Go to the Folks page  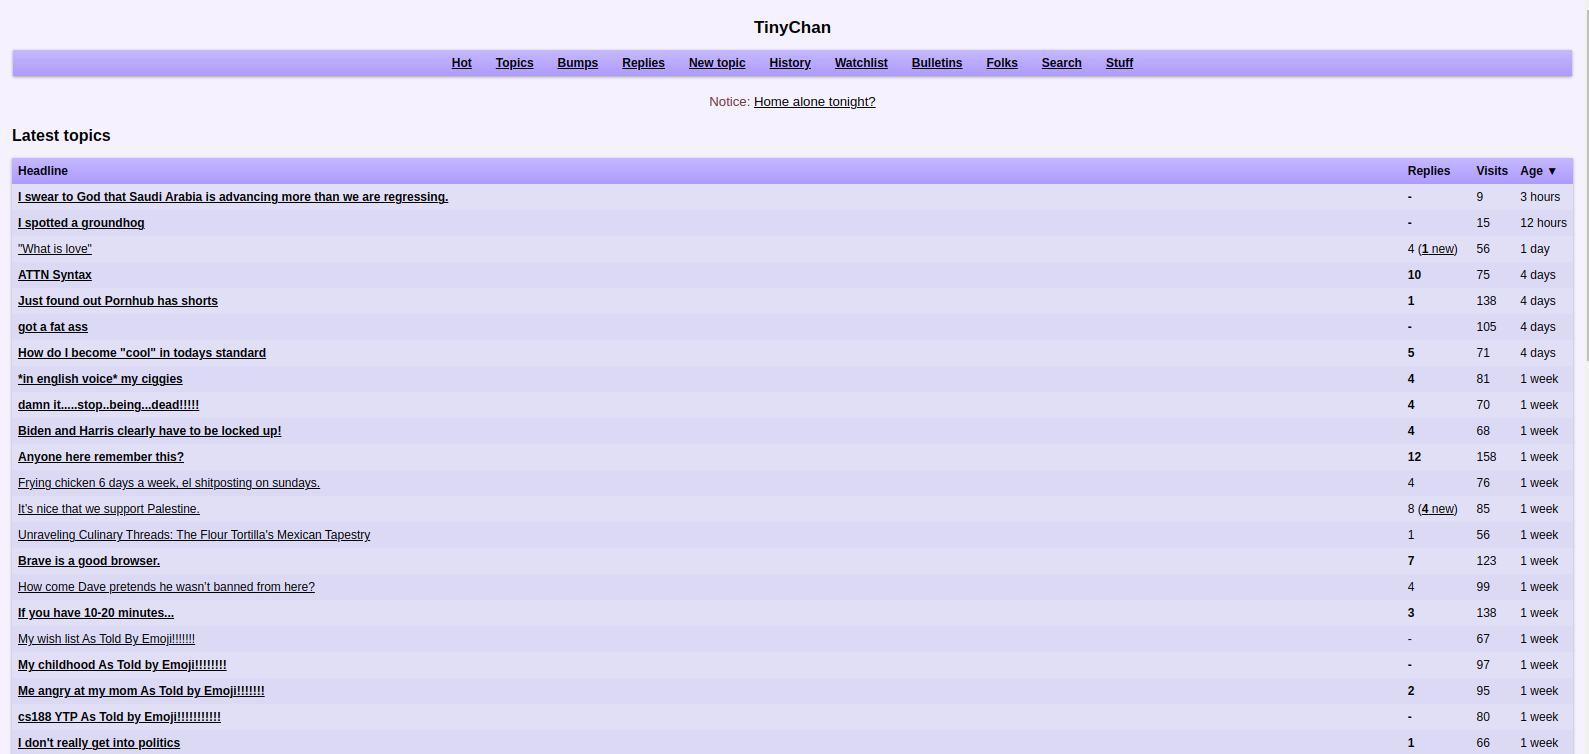click(1001, 63)
